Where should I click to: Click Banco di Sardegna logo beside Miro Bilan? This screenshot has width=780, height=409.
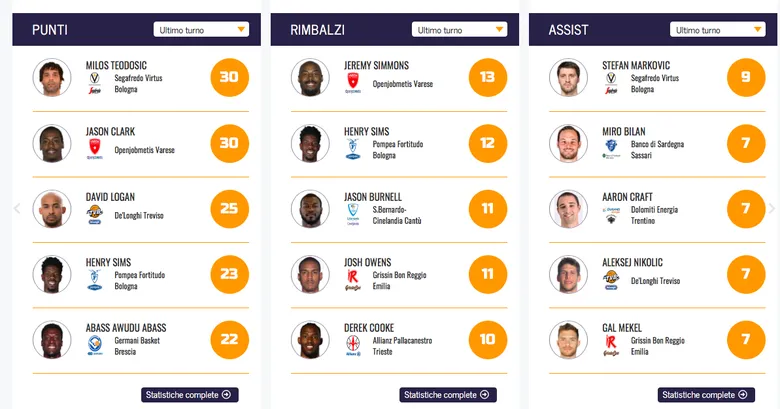pyautogui.click(x=611, y=149)
